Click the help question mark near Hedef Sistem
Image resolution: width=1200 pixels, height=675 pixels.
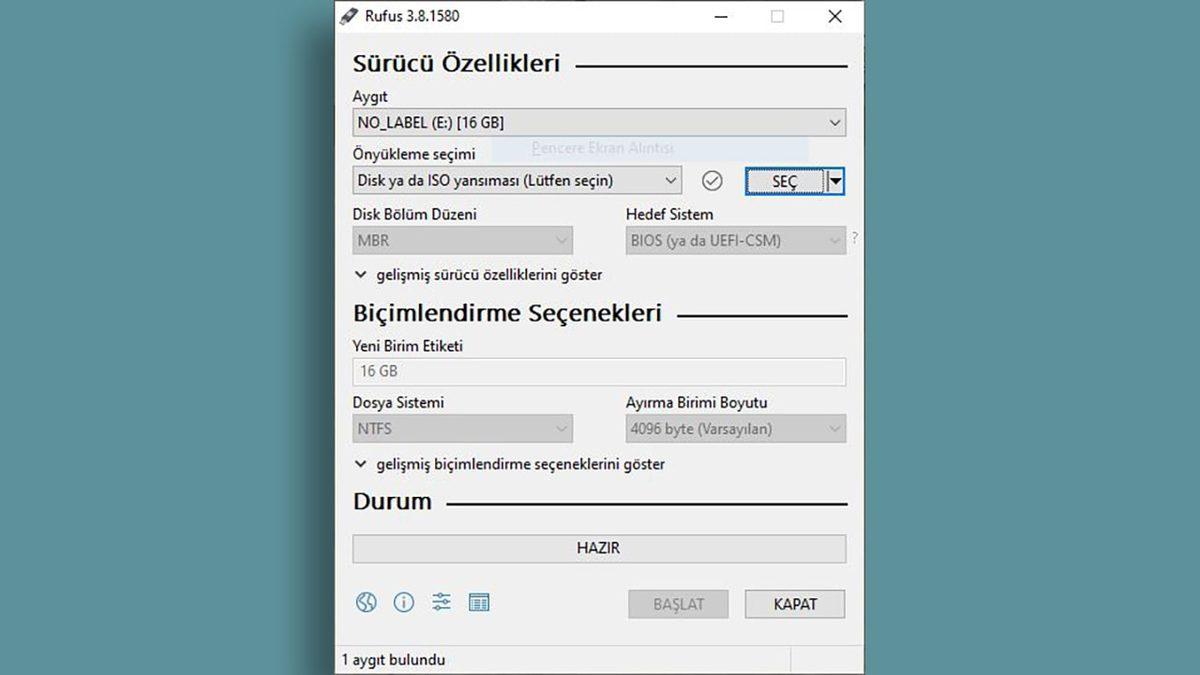coord(857,240)
